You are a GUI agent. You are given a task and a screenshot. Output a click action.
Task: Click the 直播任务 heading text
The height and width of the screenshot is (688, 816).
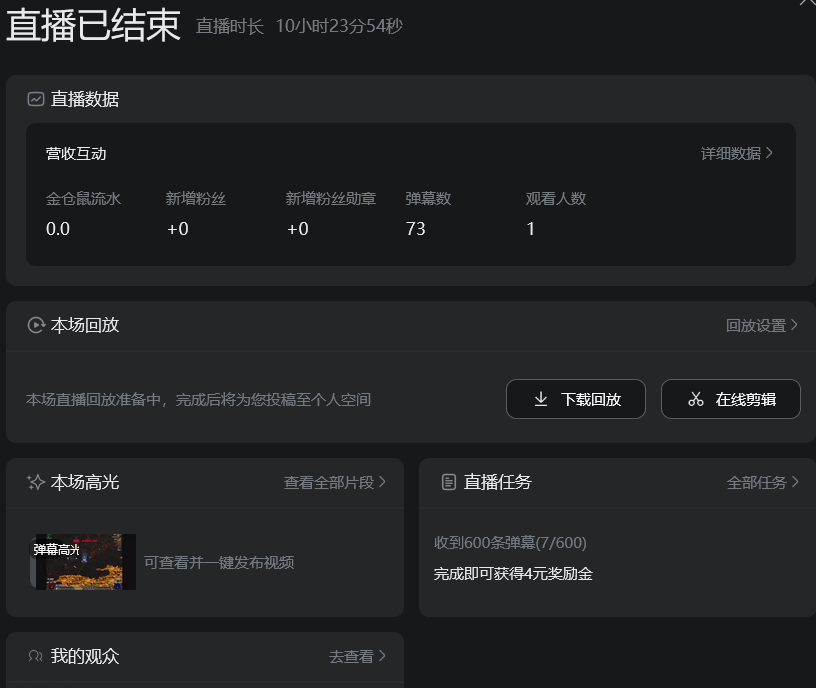tap(498, 482)
